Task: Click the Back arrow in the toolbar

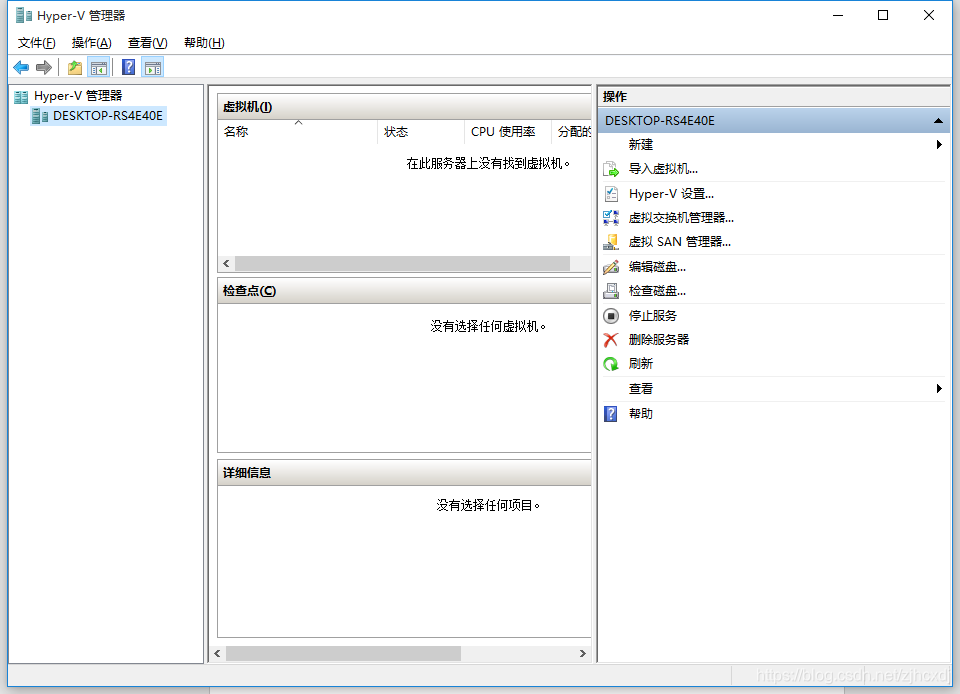Action: click(21, 67)
